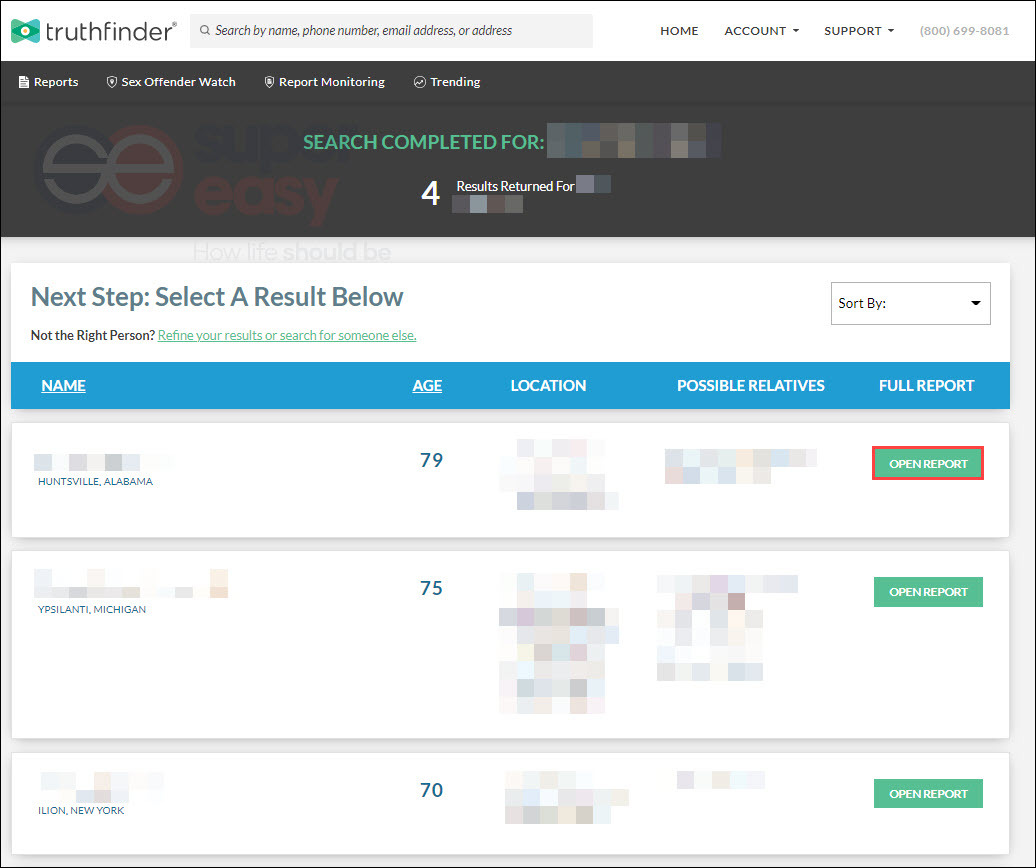The image size is (1036, 868).
Task: Click the Report Monitoring shield icon
Action: pyautogui.click(x=269, y=82)
